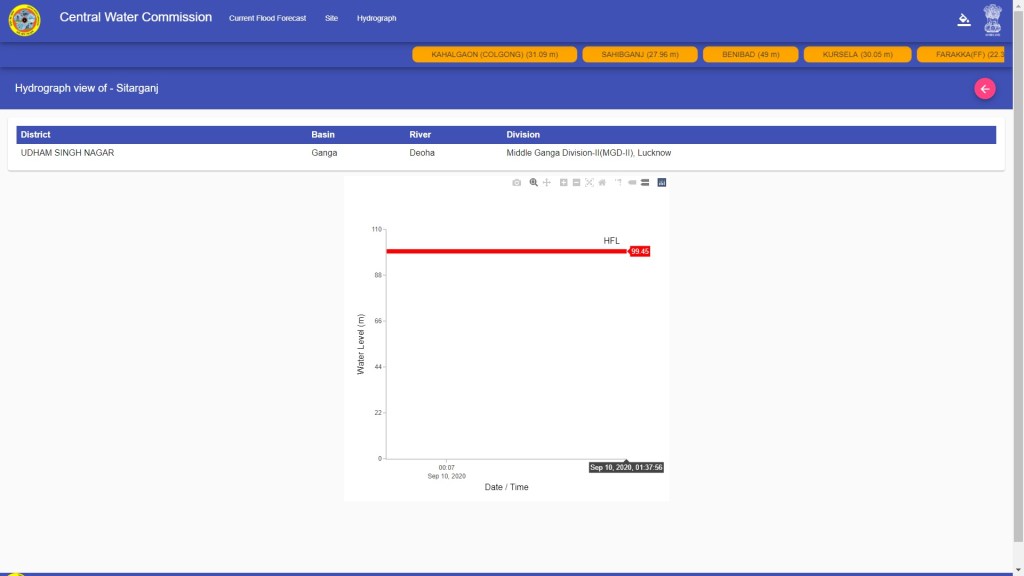Open Plotly logo link in toolbar
The height and width of the screenshot is (576, 1024).
[662, 183]
